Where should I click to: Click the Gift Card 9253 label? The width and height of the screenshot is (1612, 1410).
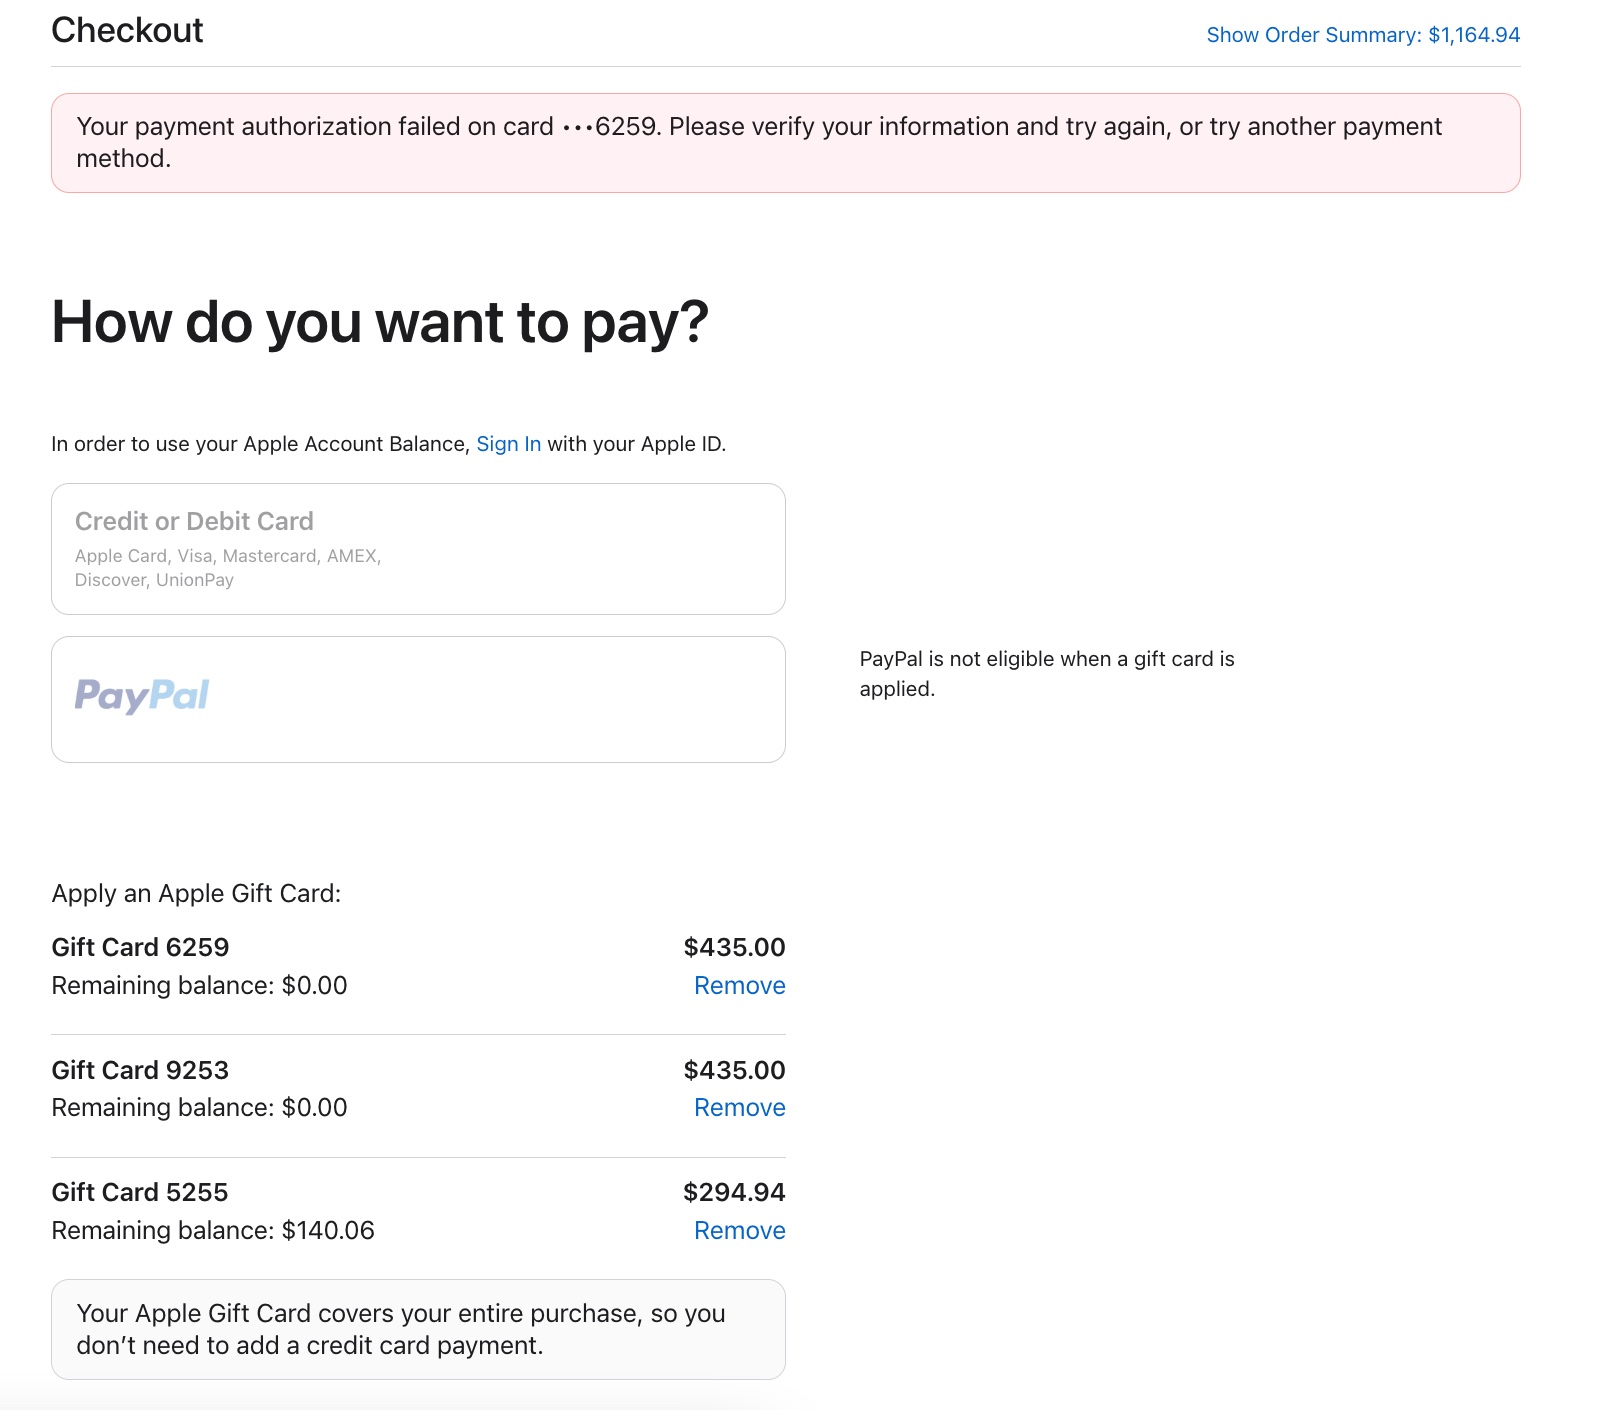[140, 1070]
